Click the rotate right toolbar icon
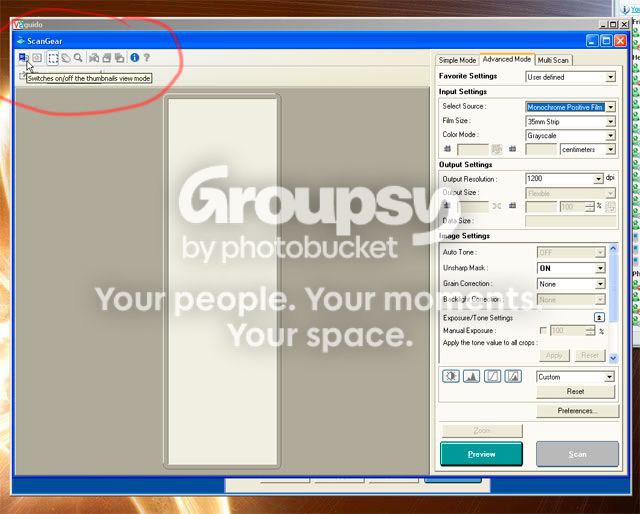Screen dimensions: 640x514 tap(119, 58)
